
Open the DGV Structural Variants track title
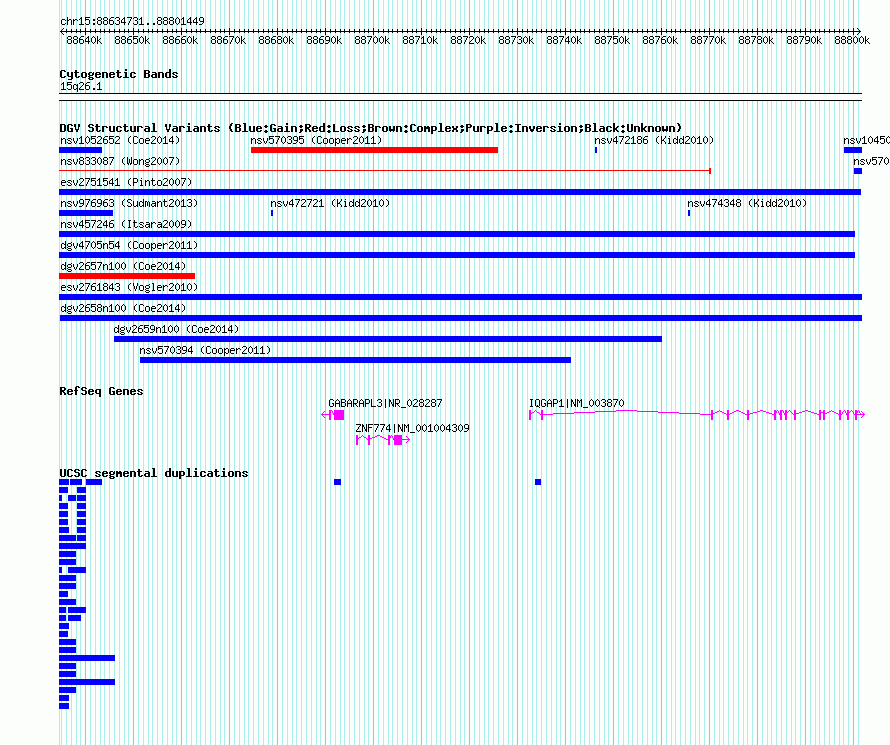(x=371, y=128)
